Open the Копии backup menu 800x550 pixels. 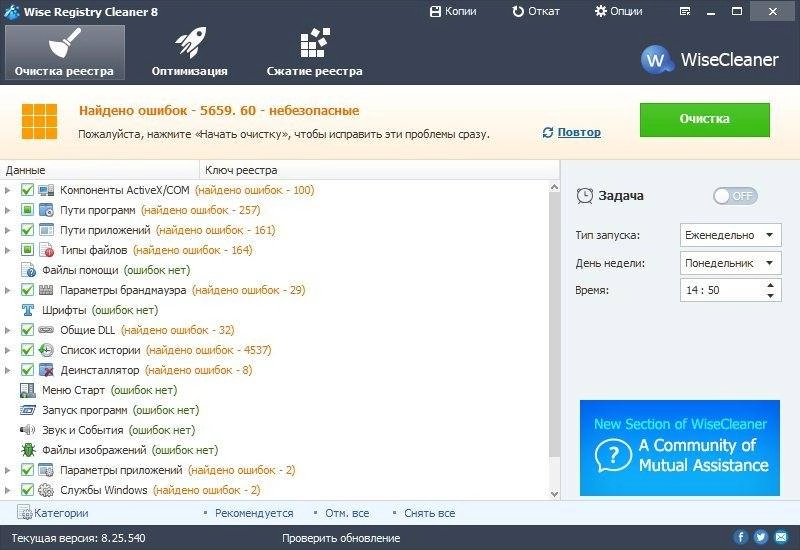[x=453, y=11]
